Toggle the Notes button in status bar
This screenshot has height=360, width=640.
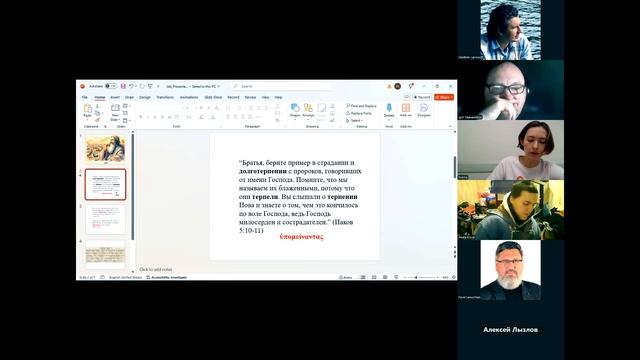click(345, 277)
